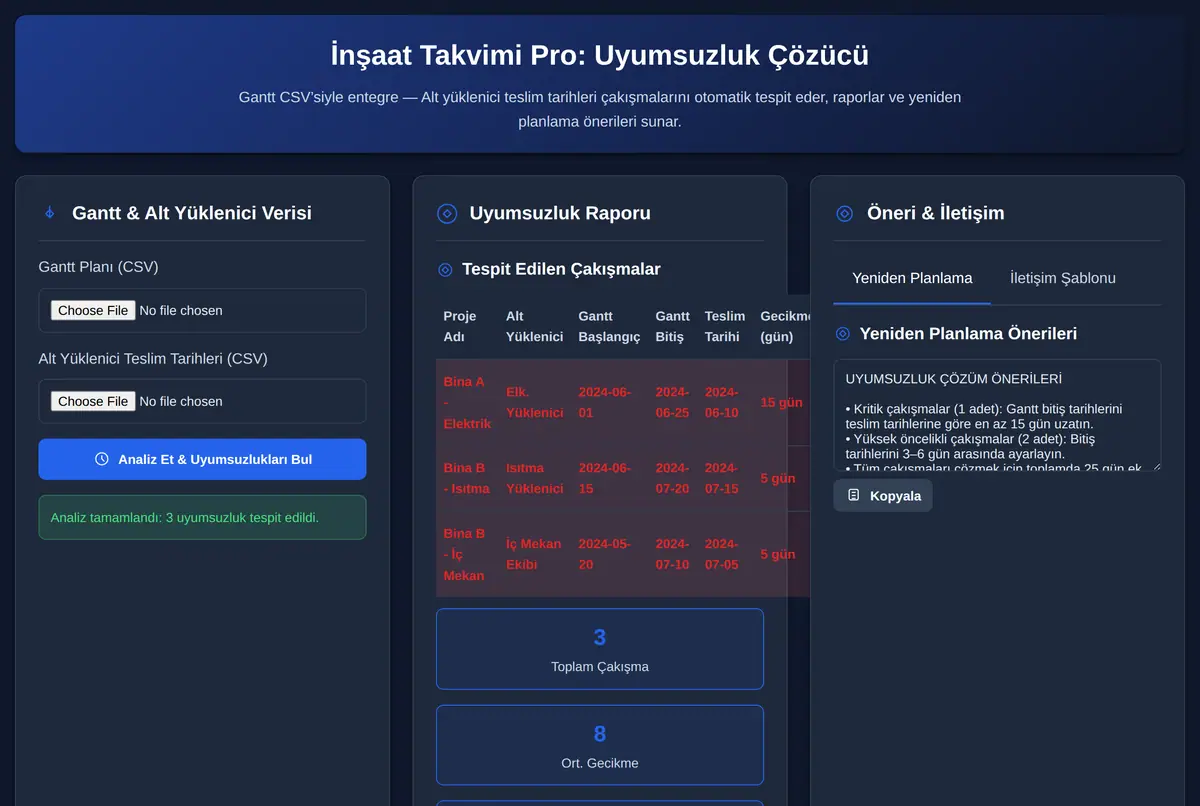Click start date 2024-05-20

coord(609,554)
